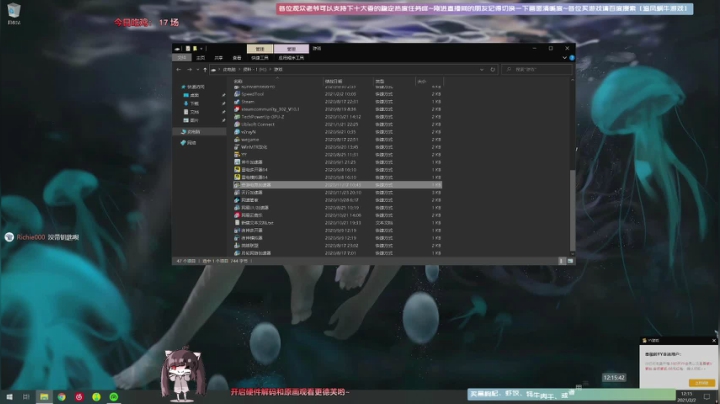The height and width of the screenshot is (404, 720).
Task: Expand the ribbon with the chevron
Action: [x=564, y=58]
